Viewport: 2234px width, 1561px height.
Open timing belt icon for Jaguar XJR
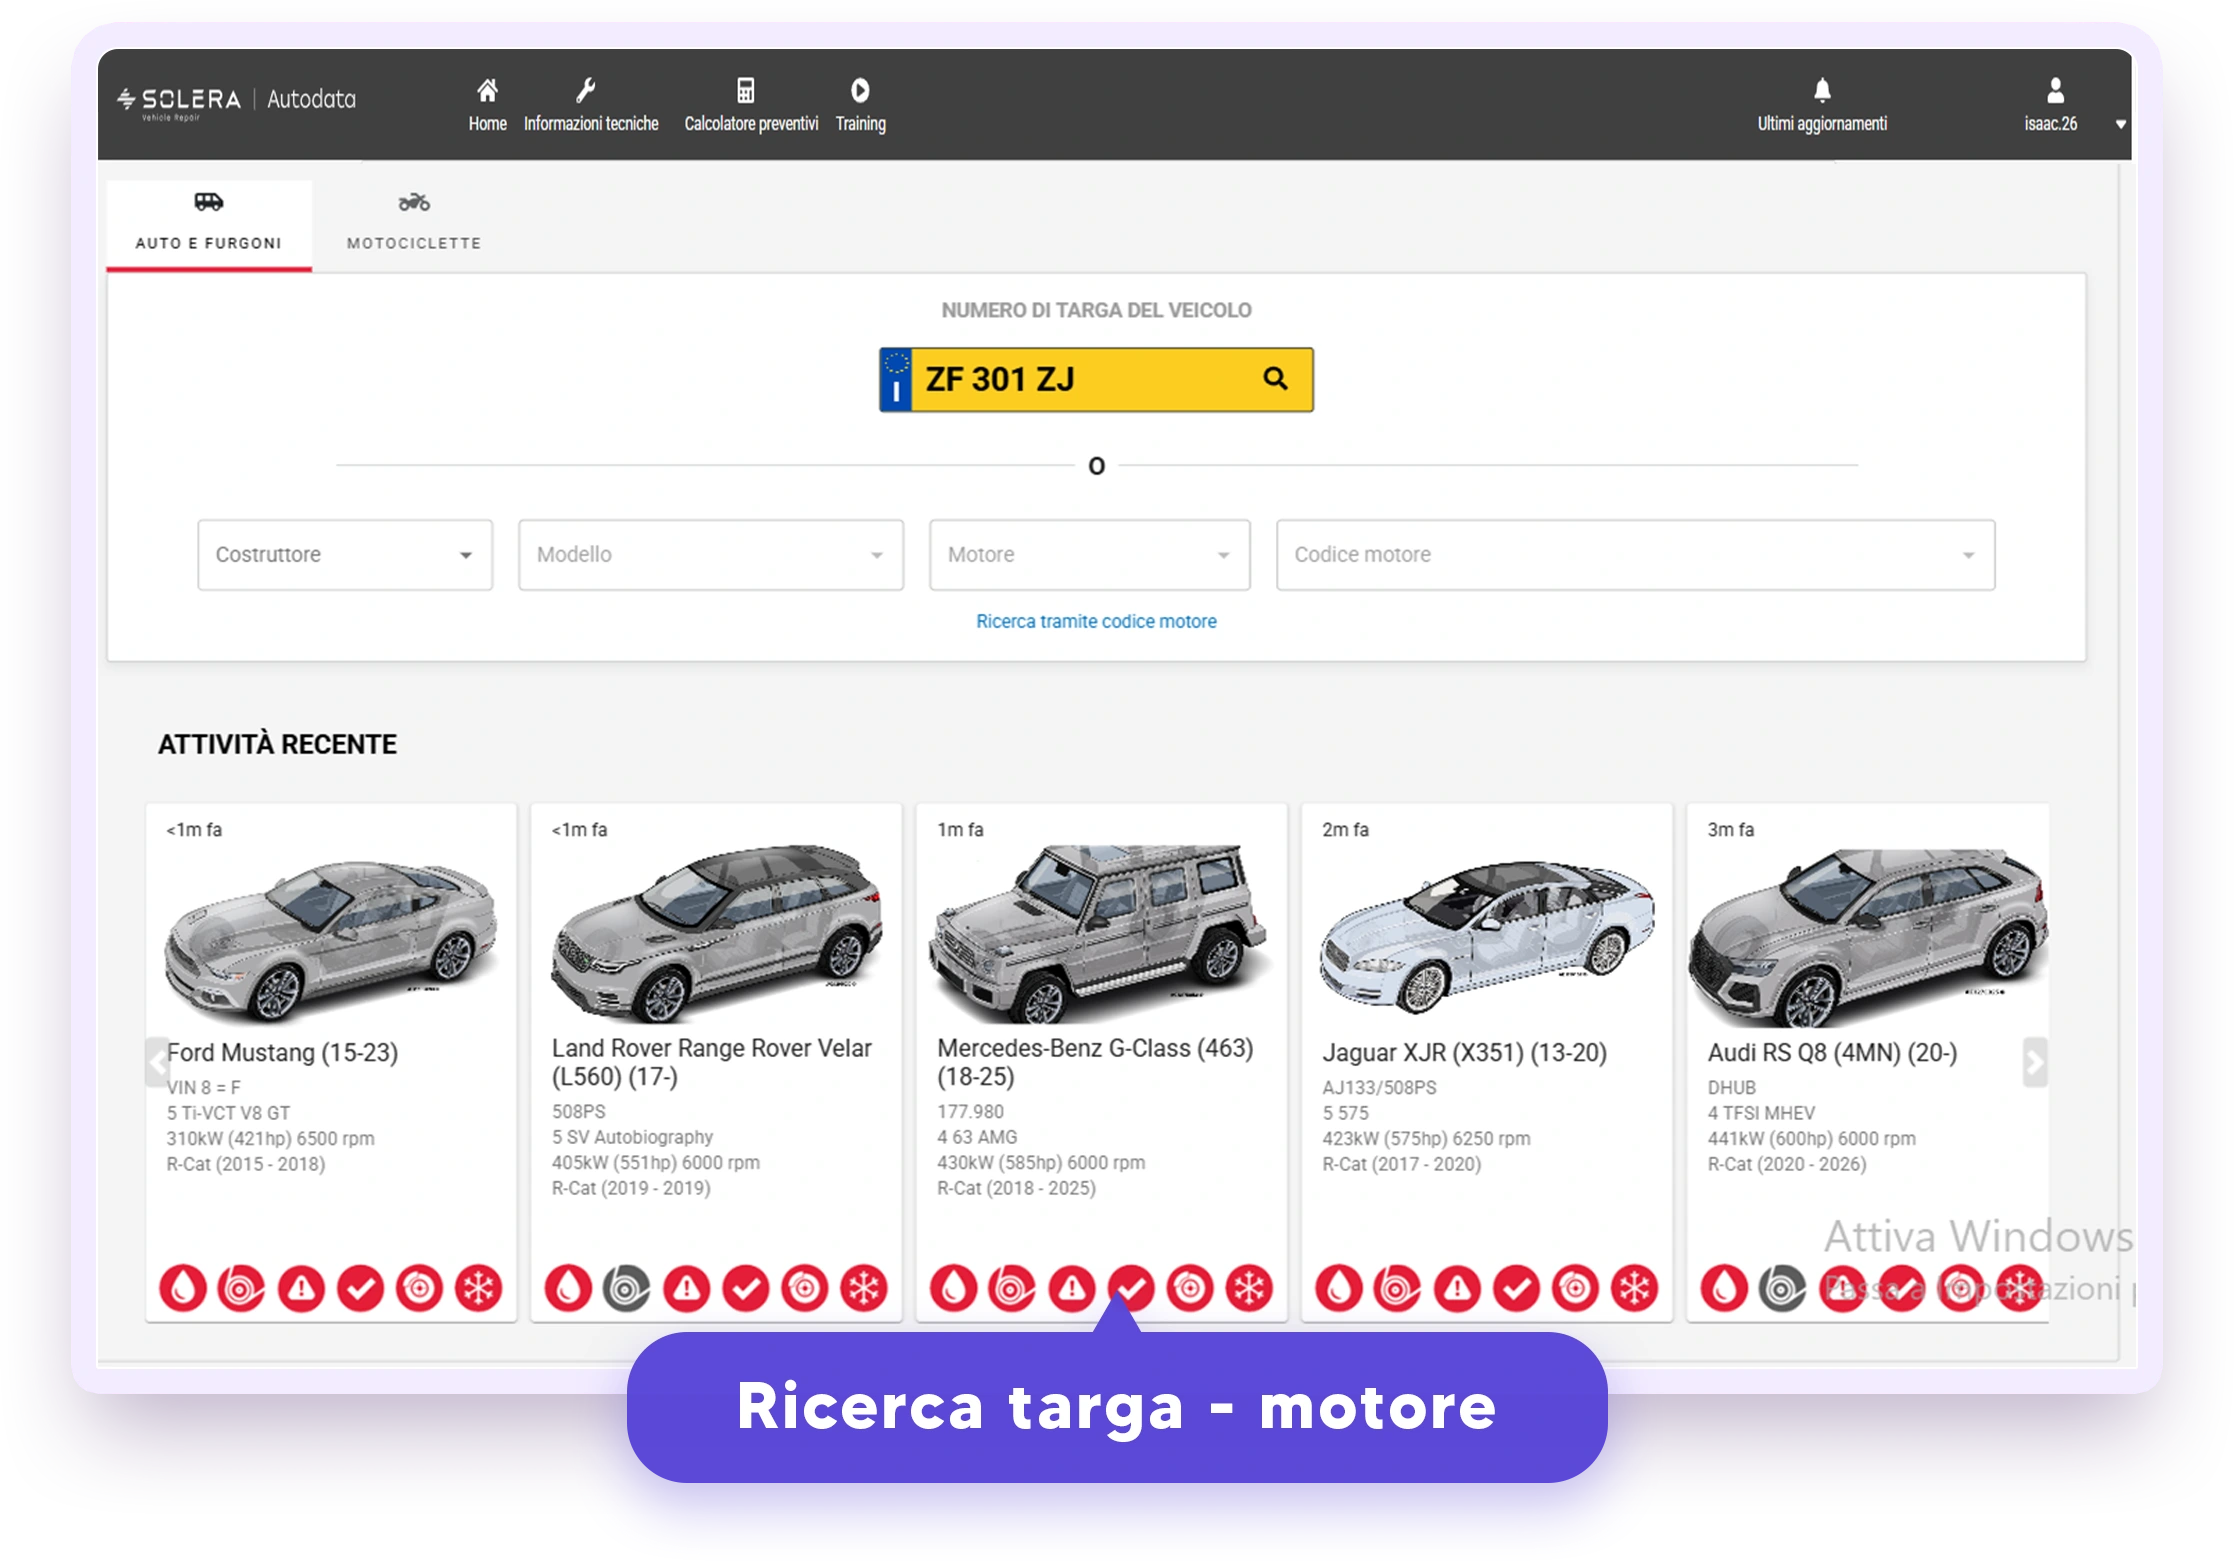pyautogui.click(x=1398, y=1288)
